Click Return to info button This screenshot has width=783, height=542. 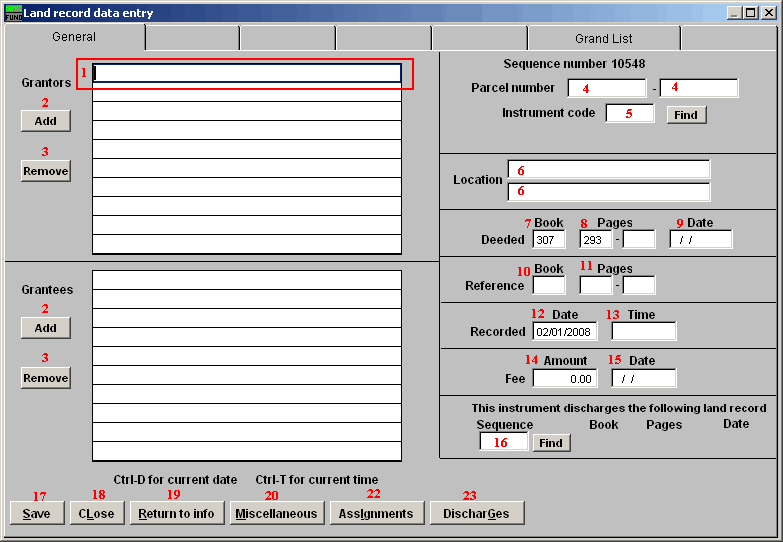[x=176, y=514]
